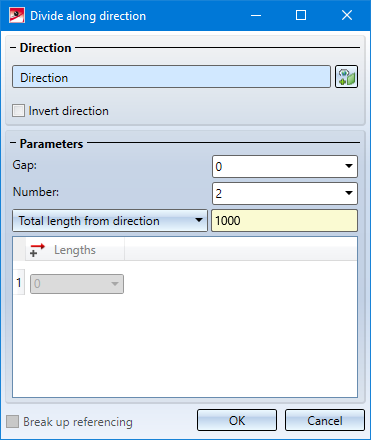The width and height of the screenshot is (371, 440).
Task: Click the Cancel button
Action: [325, 420]
